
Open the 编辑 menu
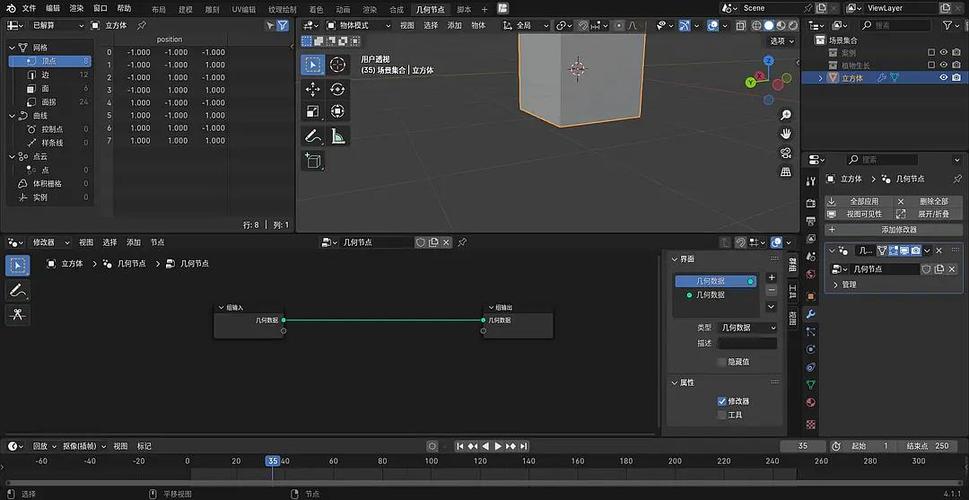click(x=53, y=8)
